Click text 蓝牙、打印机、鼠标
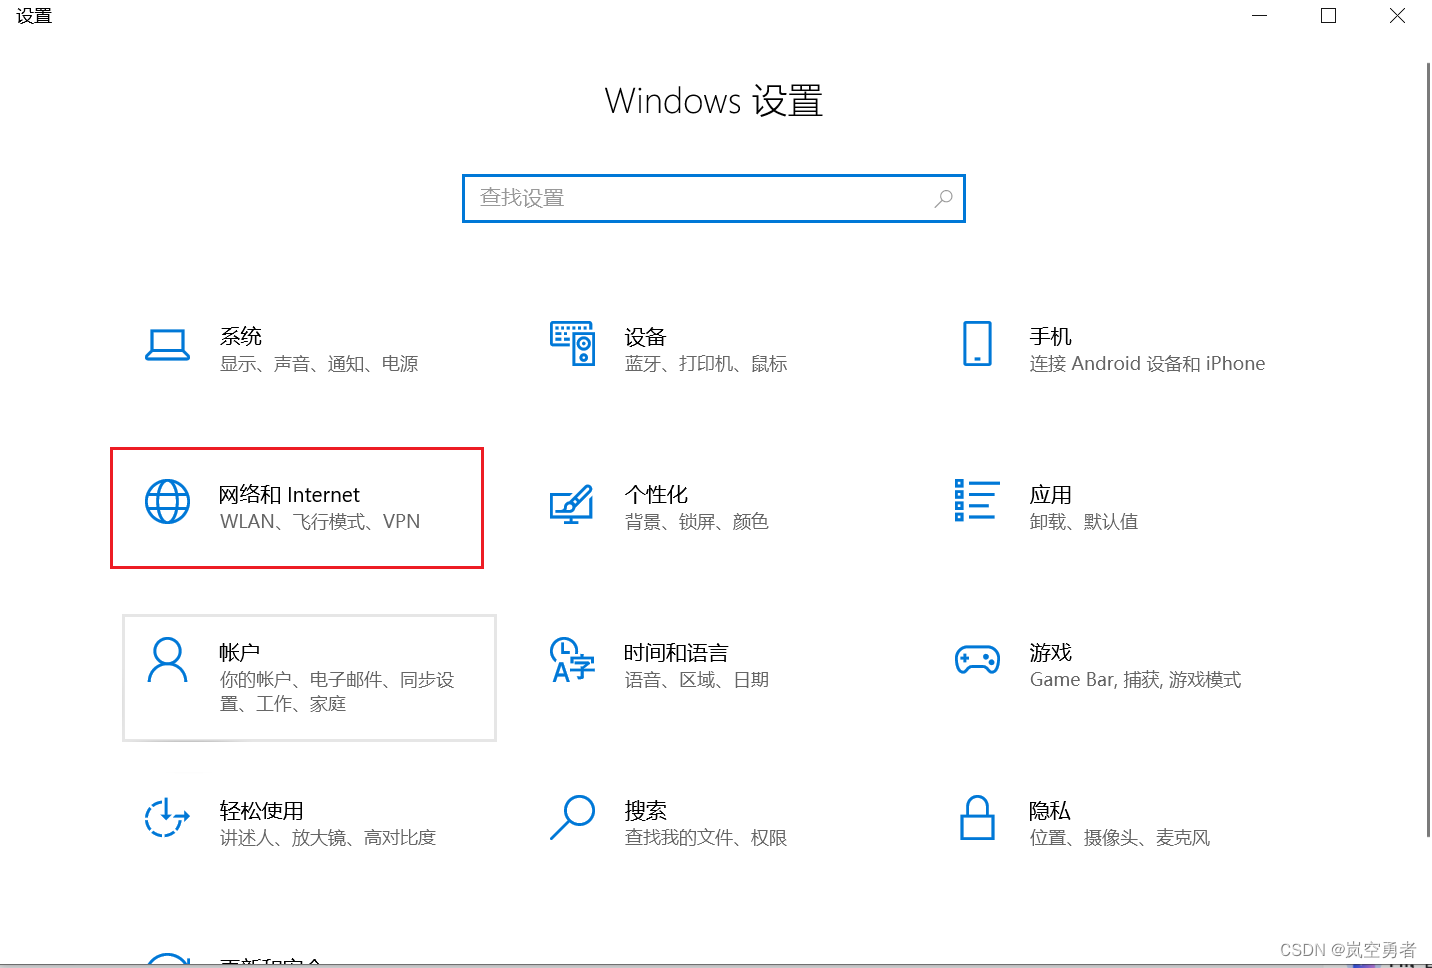This screenshot has height=968, width=1432. [x=706, y=364]
